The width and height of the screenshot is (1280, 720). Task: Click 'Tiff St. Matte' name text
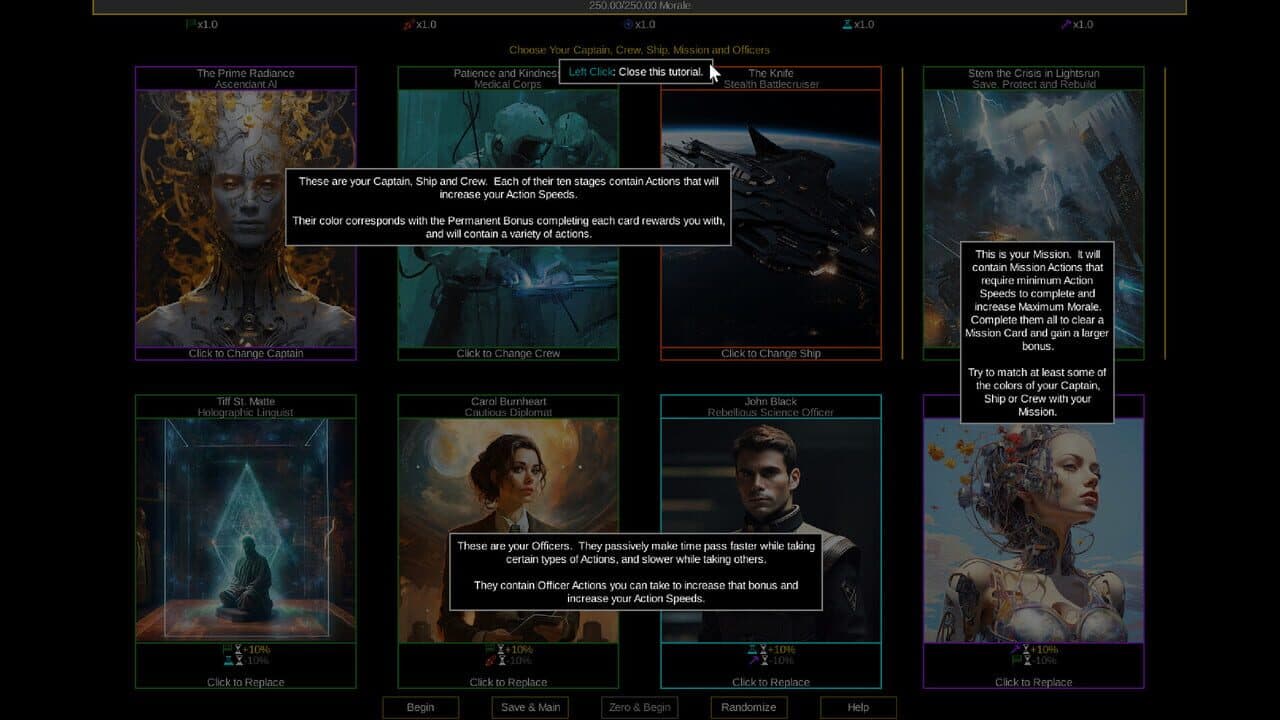[x=246, y=401]
